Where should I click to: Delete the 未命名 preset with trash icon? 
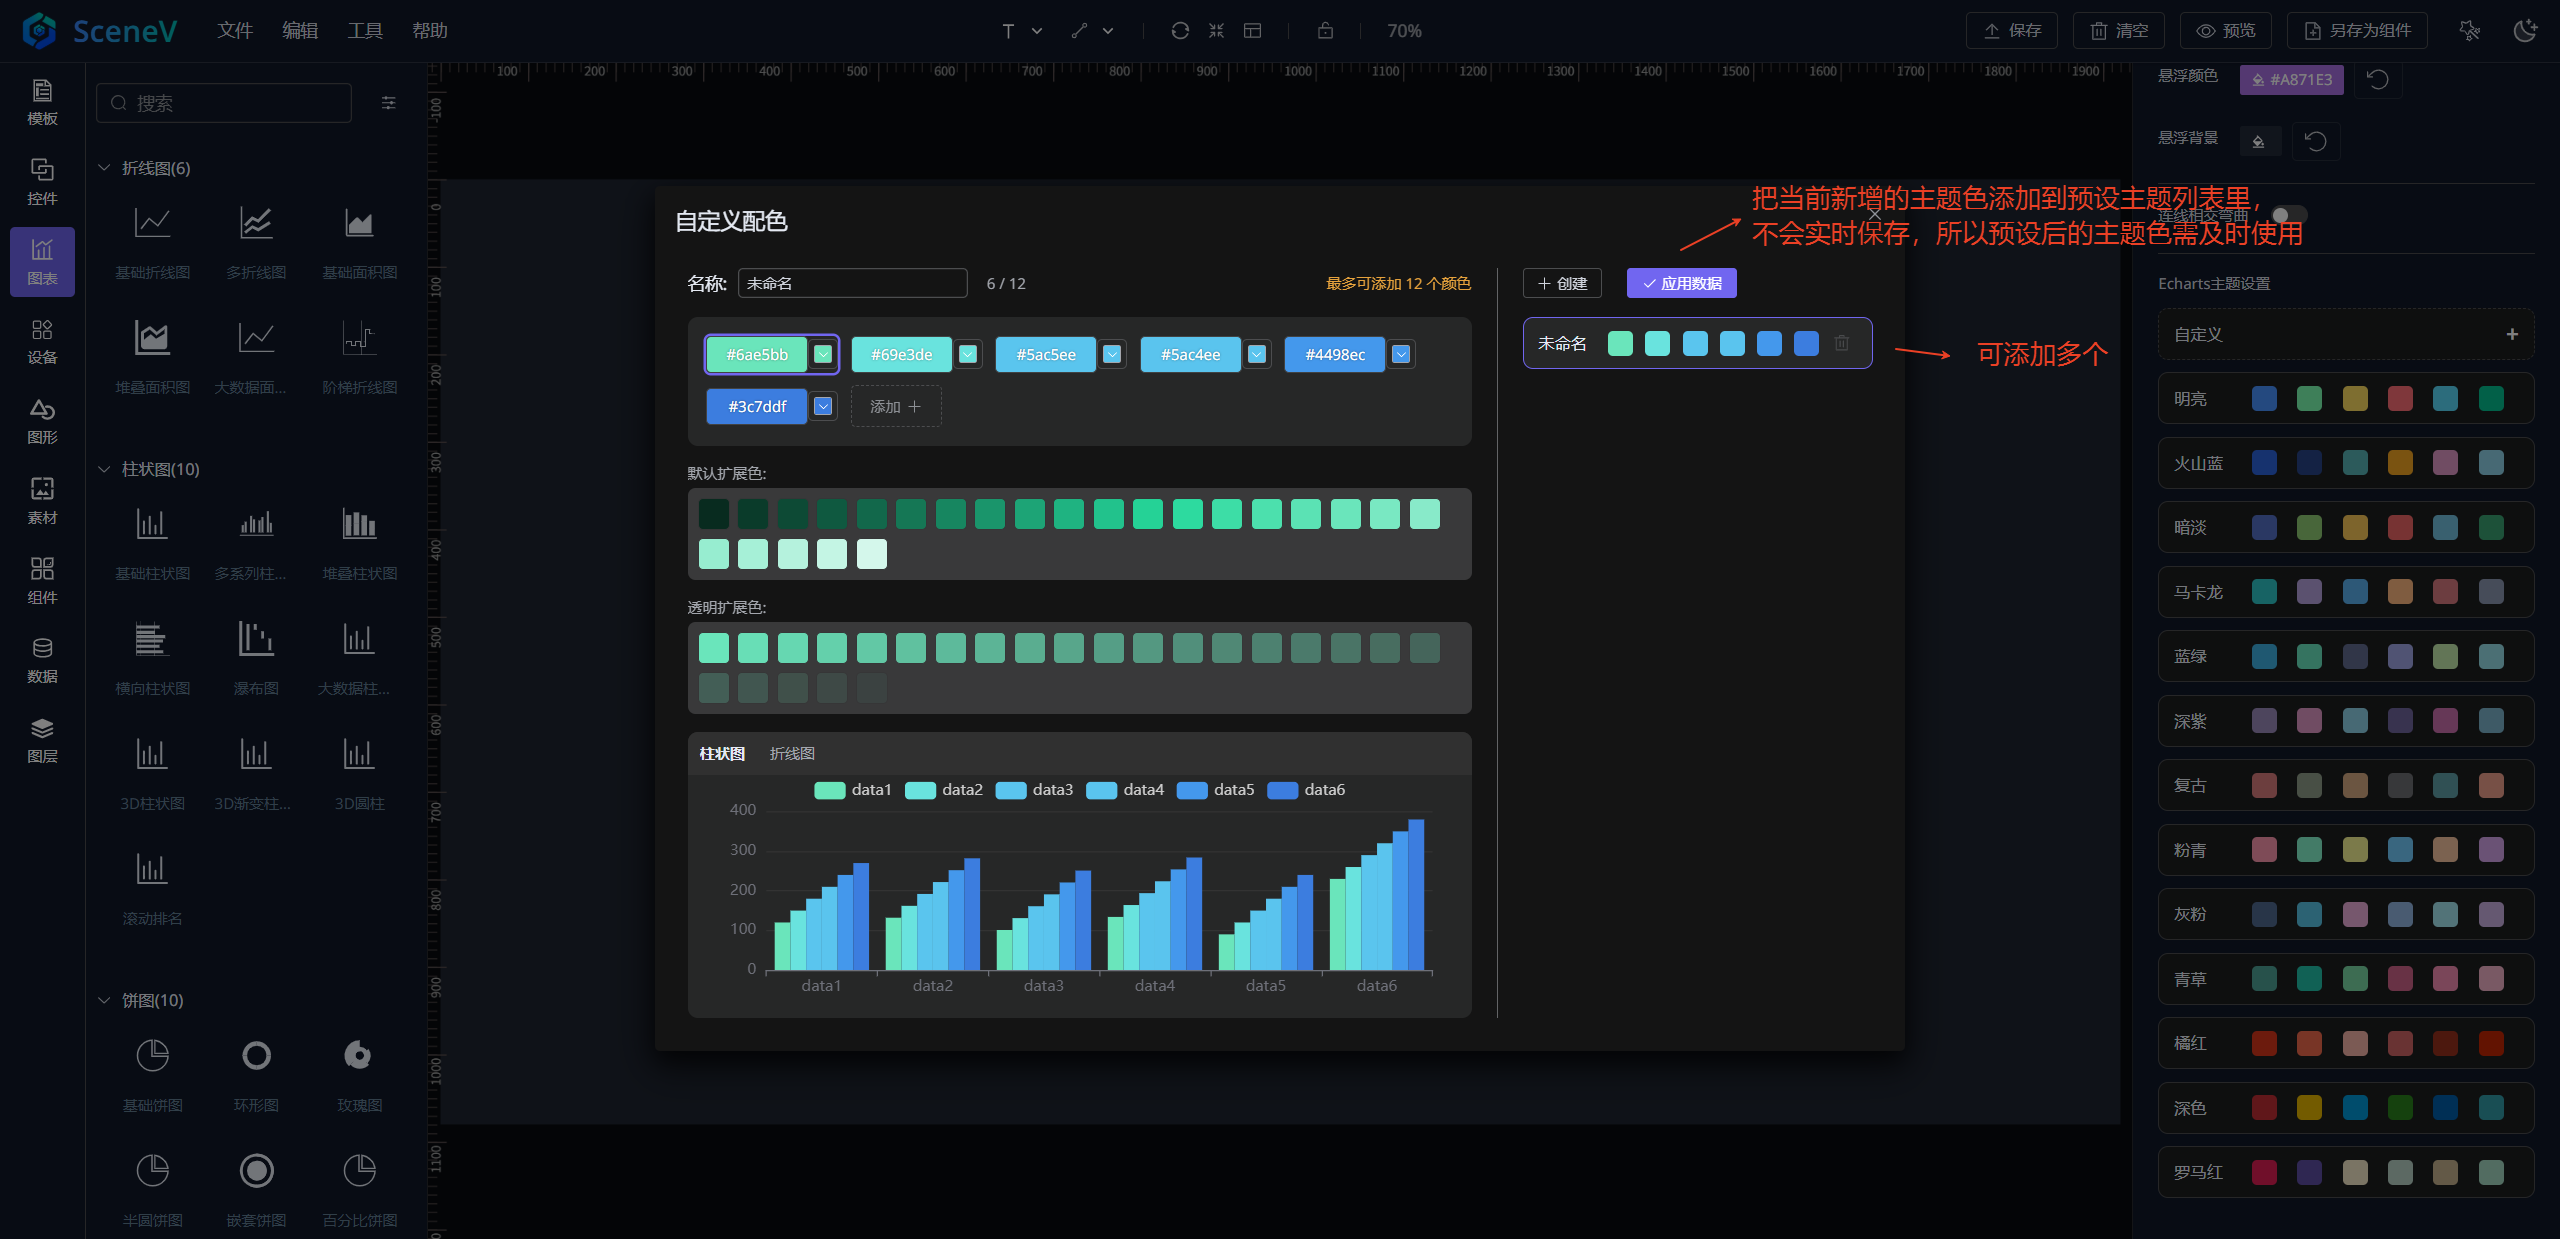coord(1841,343)
